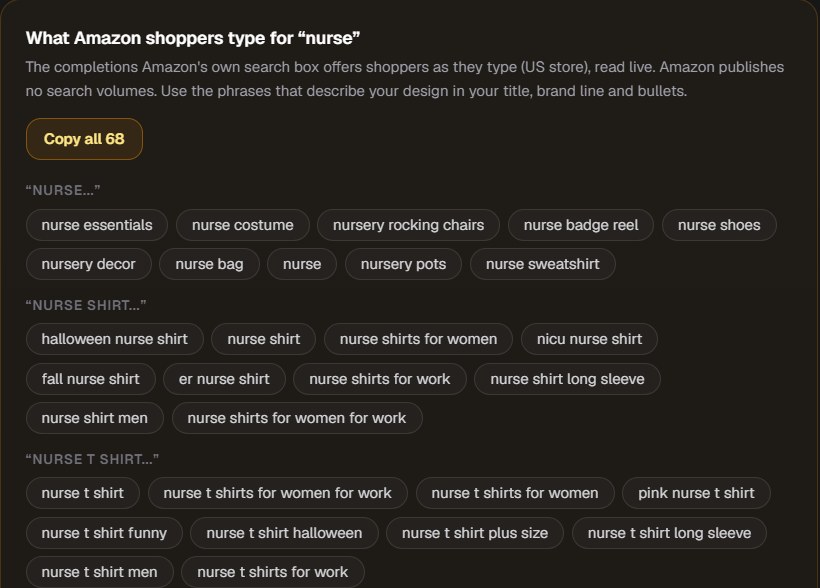
Task: Choose the nursery rocking chairs chip
Action: (x=408, y=225)
